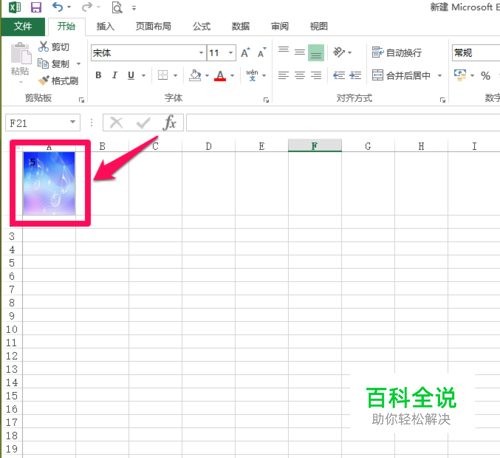Toggle bold formatting
This screenshot has width=500, height=458.
pos(98,75)
